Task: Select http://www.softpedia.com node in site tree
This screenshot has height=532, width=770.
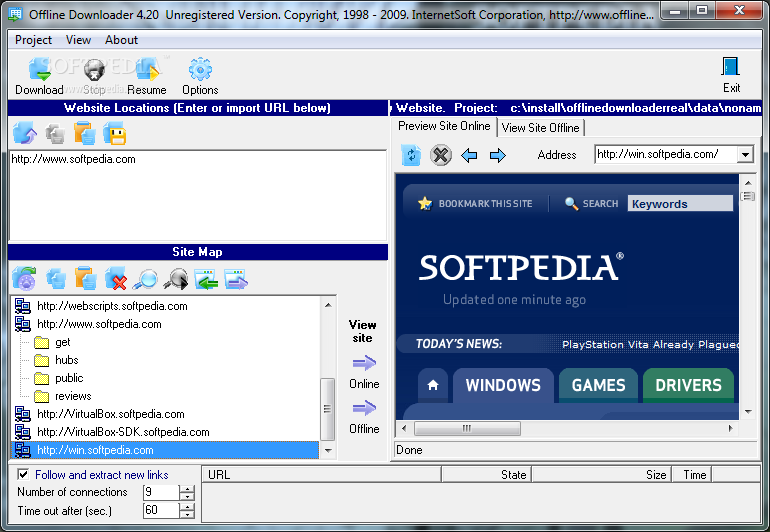Action: pos(99,324)
